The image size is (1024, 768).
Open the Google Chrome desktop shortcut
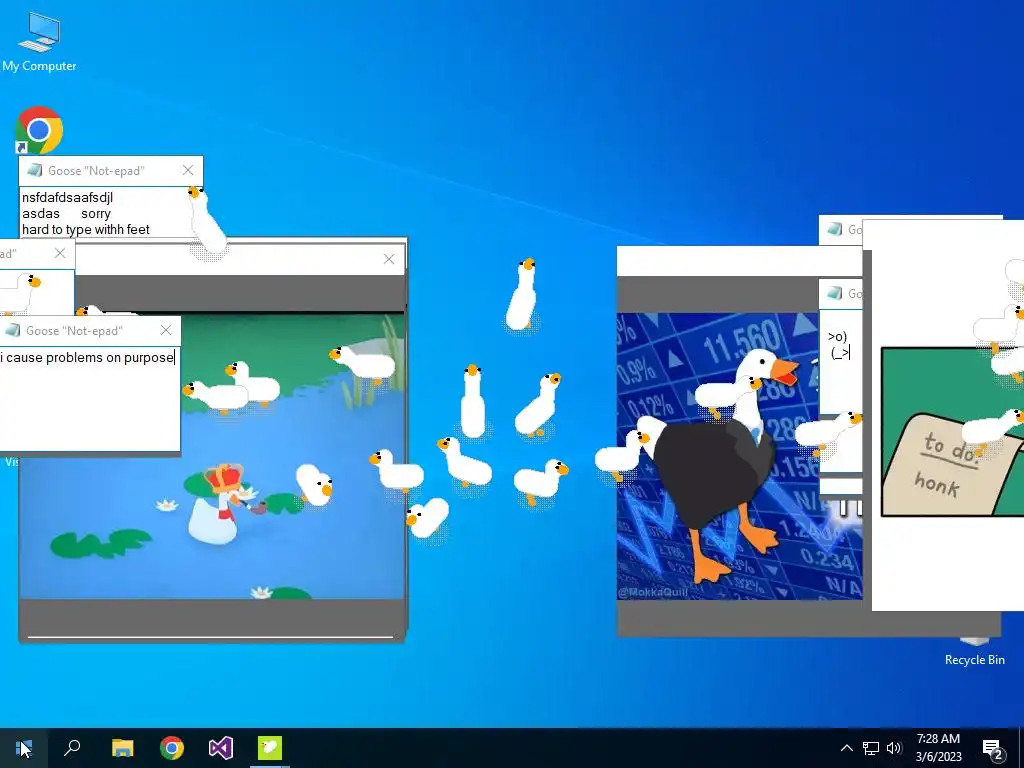point(39,130)
